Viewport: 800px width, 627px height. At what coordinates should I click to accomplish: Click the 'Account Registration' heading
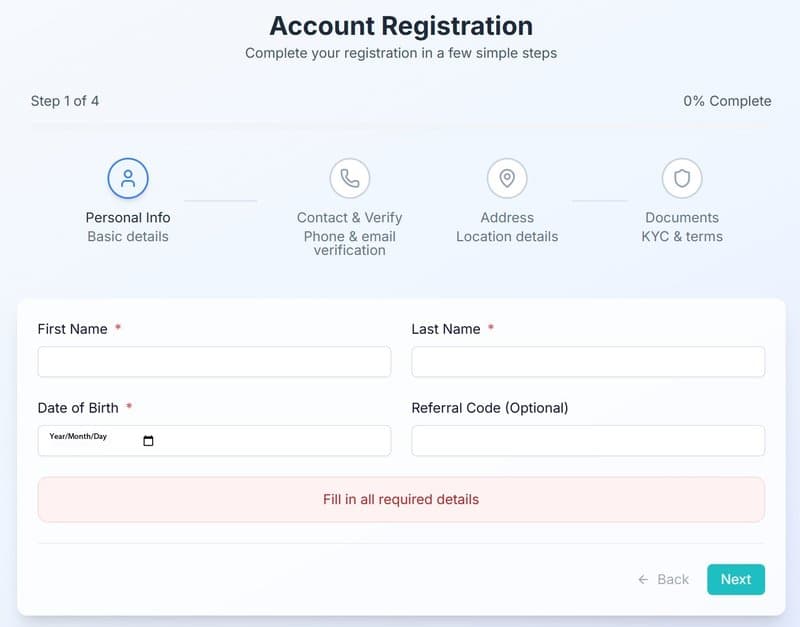(401, 26)
